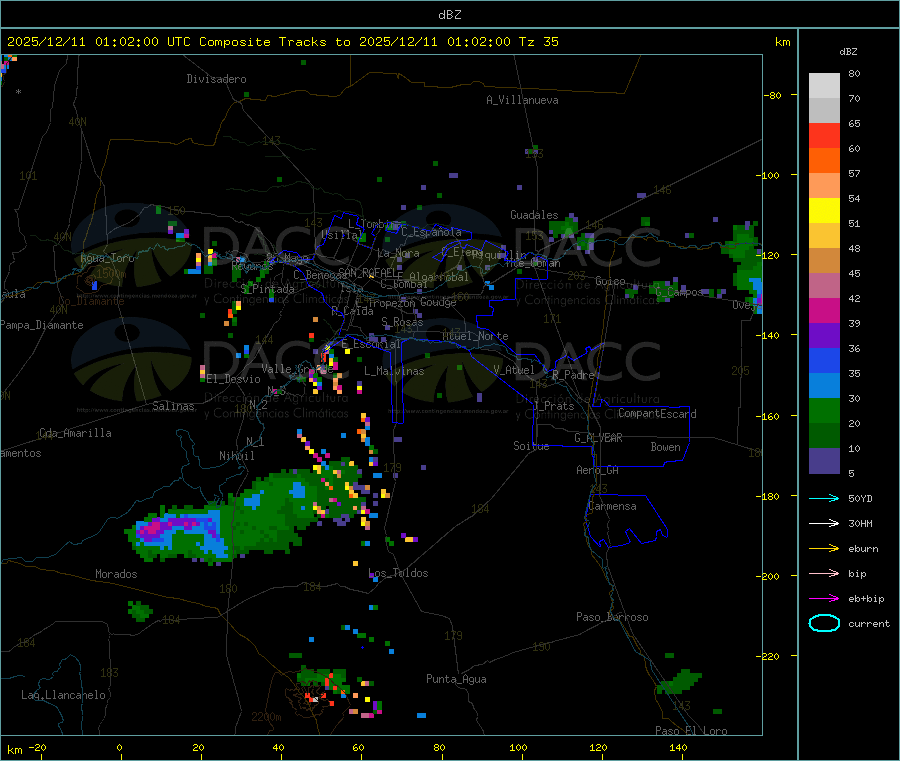Click the bright yellow 51-54 dBZ swatch
The image size is (900, 761).
point(824,211)
